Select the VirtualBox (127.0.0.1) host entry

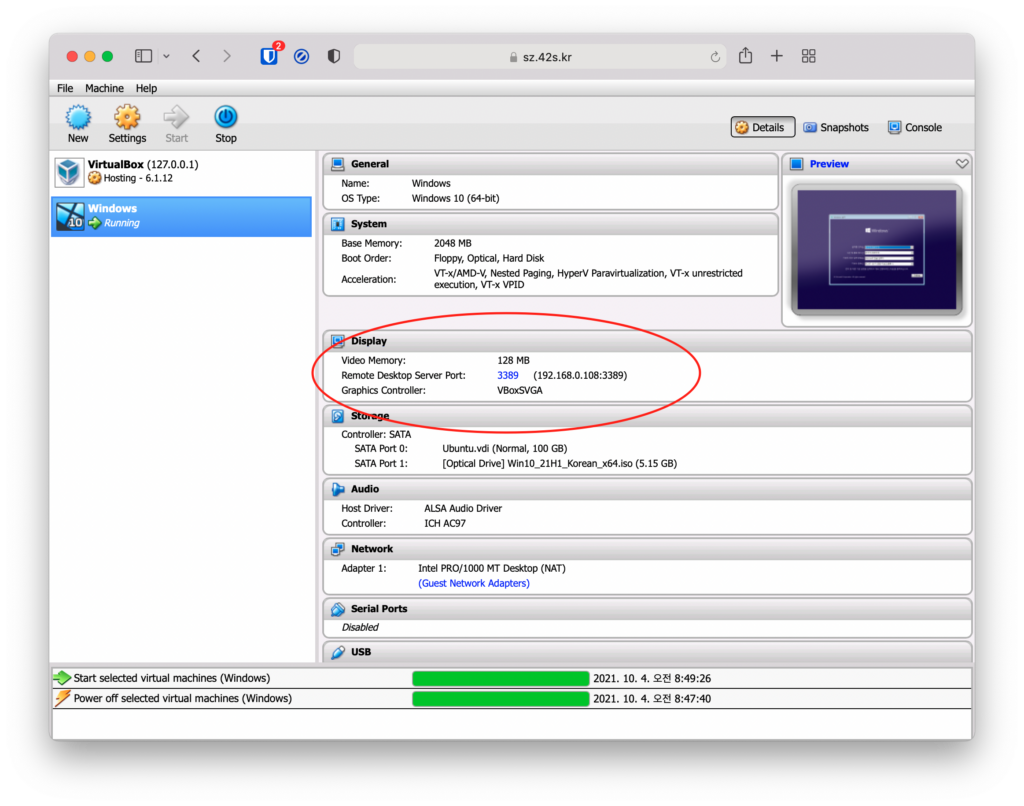click(x=182, y=172)
